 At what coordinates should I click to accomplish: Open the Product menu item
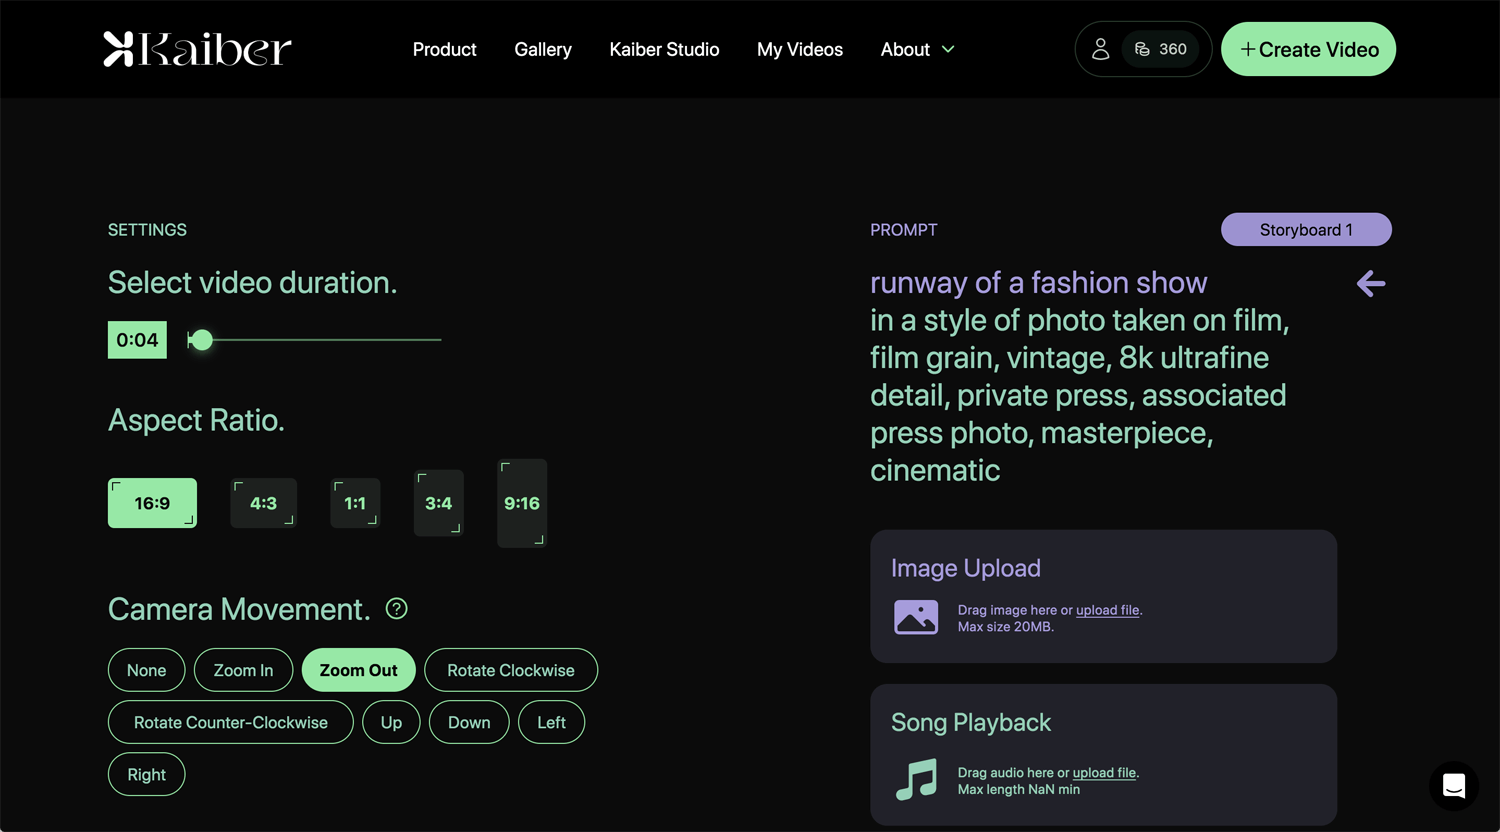(x=445, y=49)
